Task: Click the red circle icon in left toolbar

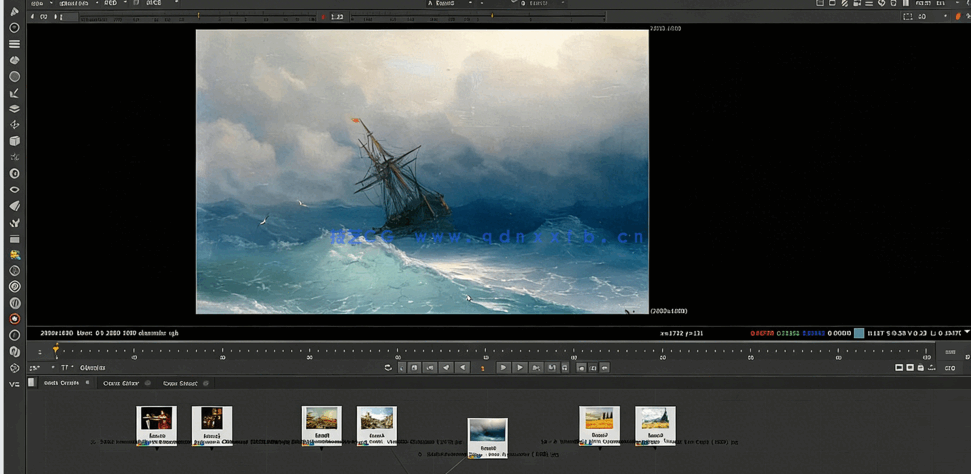Action: 15,319
